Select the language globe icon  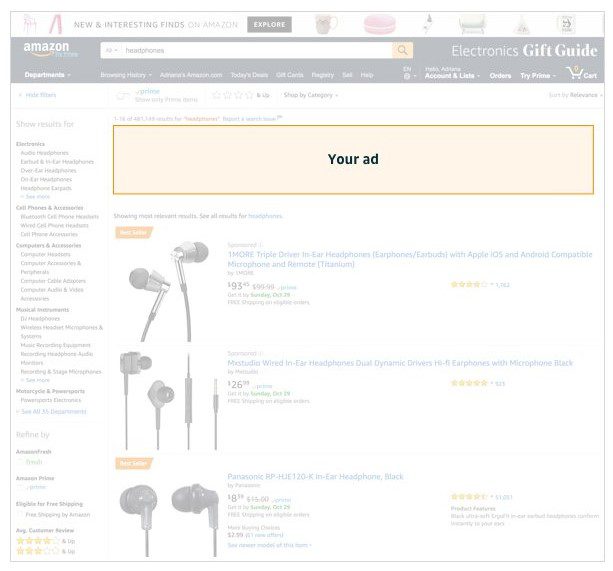point(407,76)
